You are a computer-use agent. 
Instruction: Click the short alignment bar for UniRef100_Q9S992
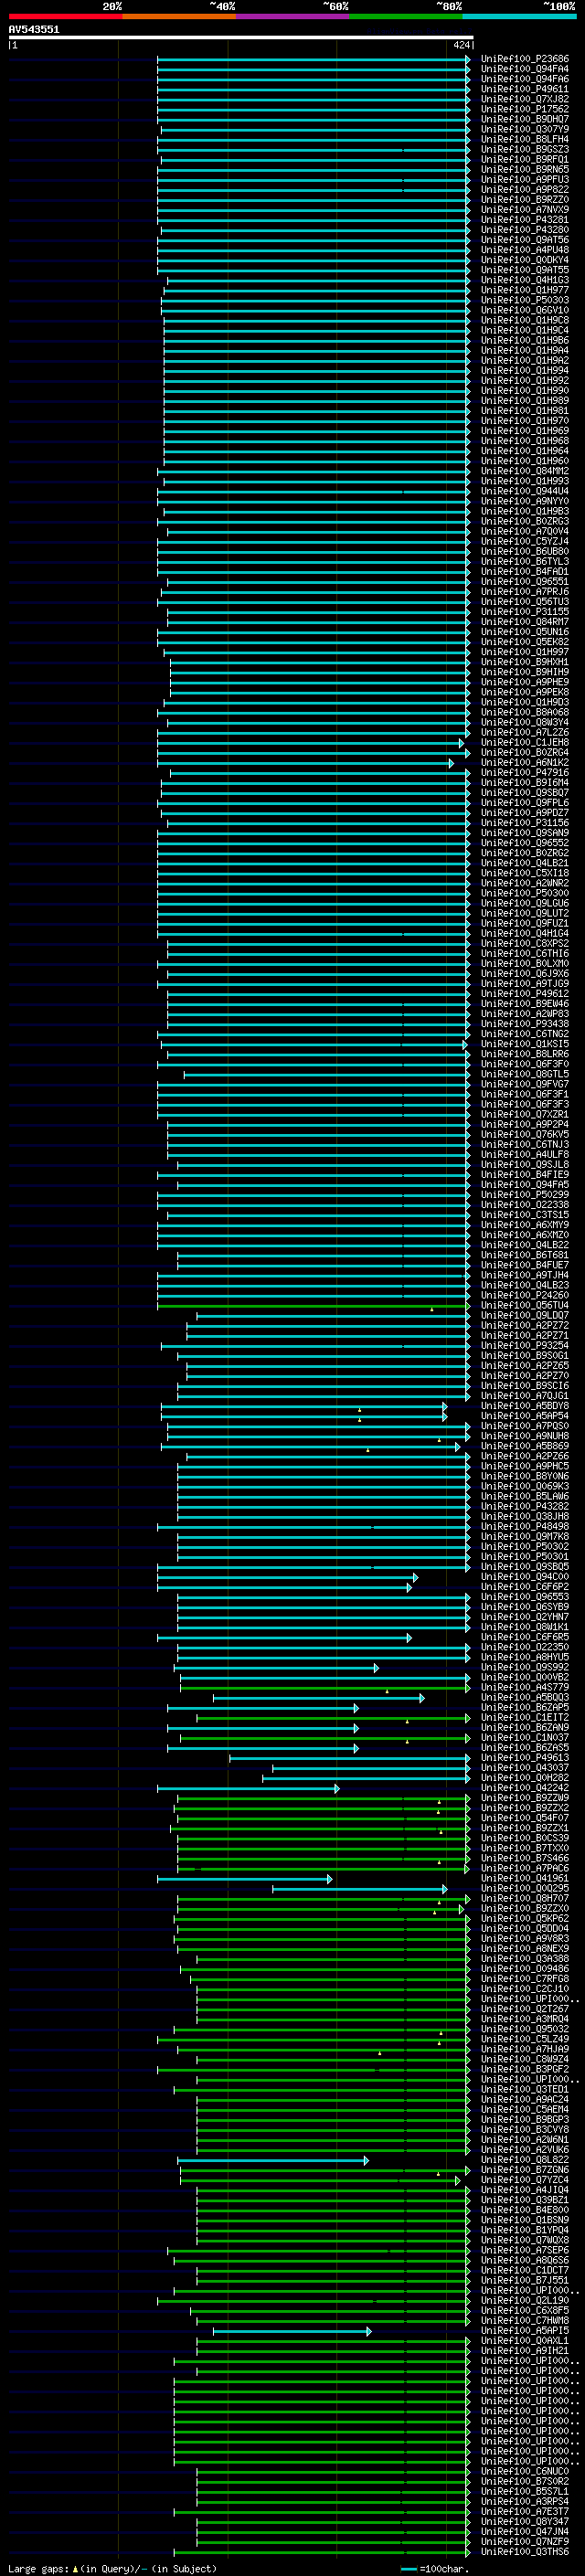(276, 1667)
